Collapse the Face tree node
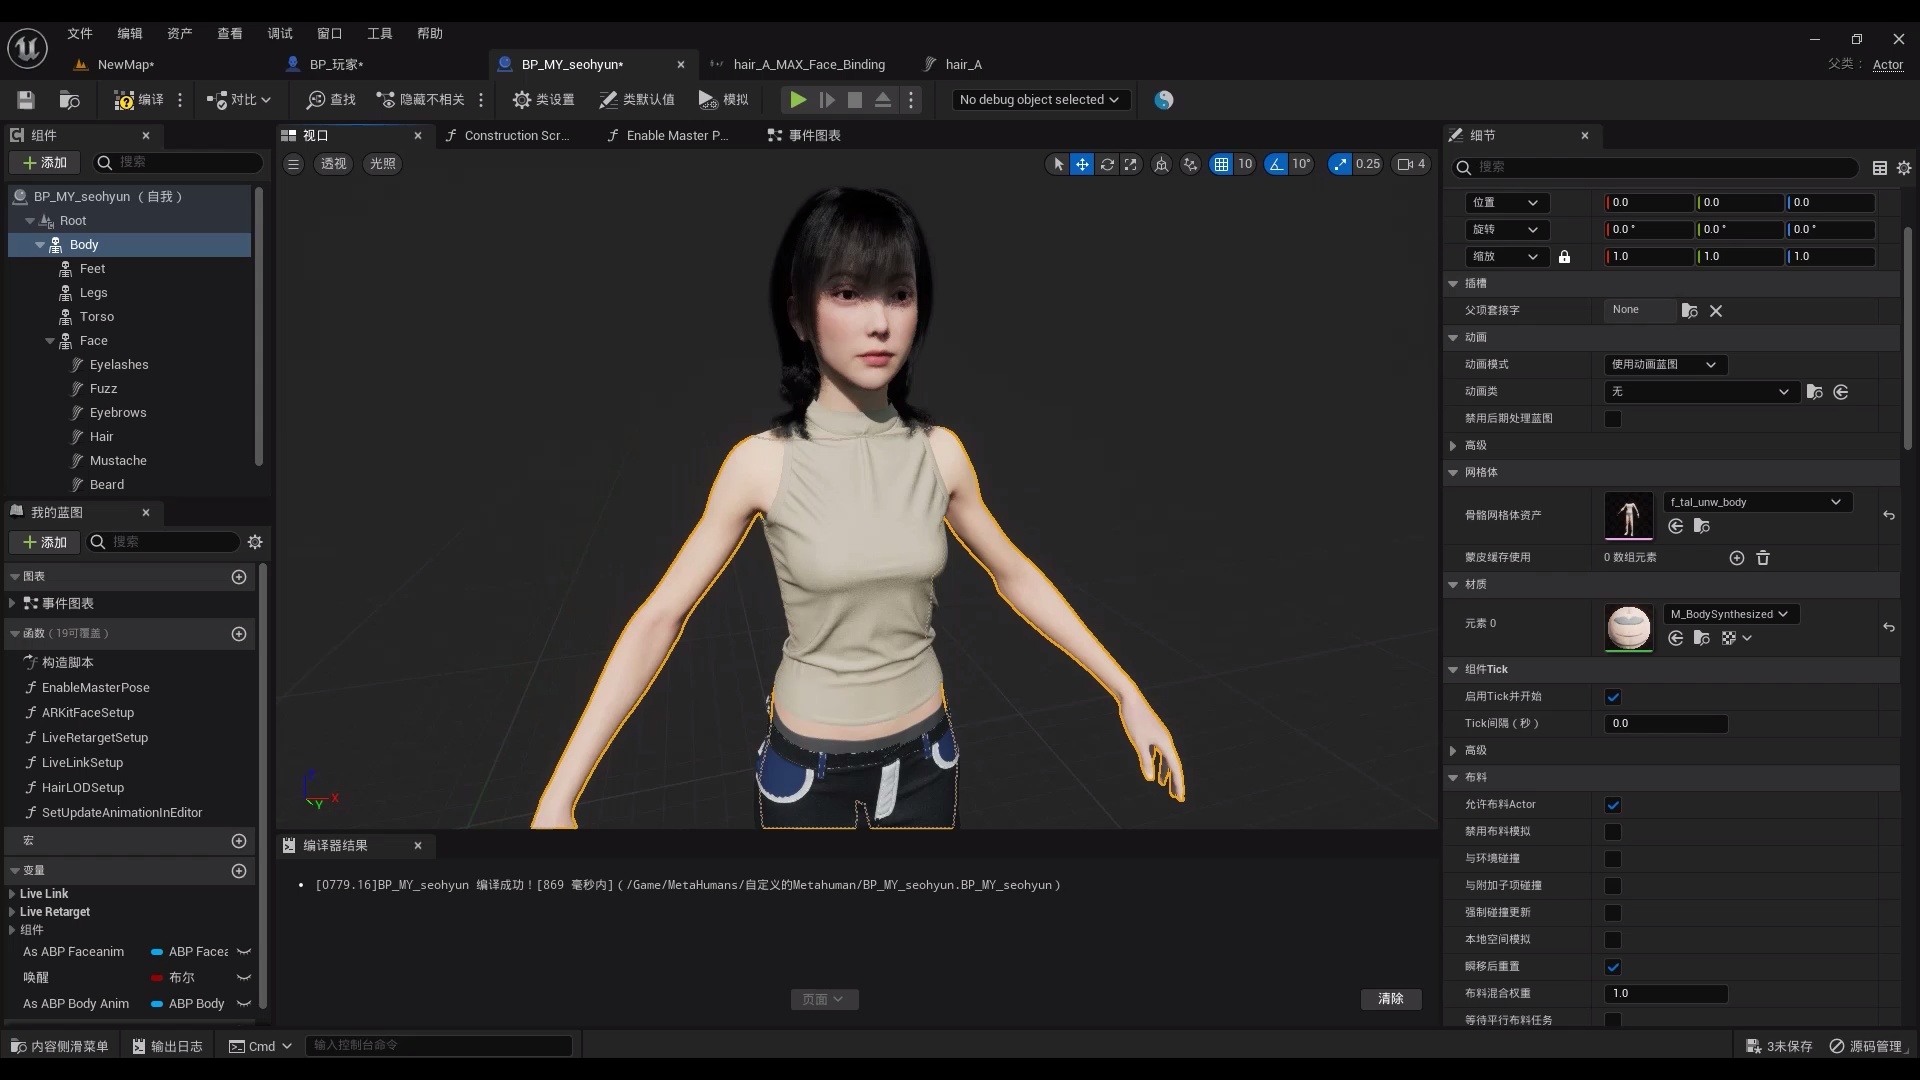This screenshot has width=1920, height=1080. [x=50, y=341]
